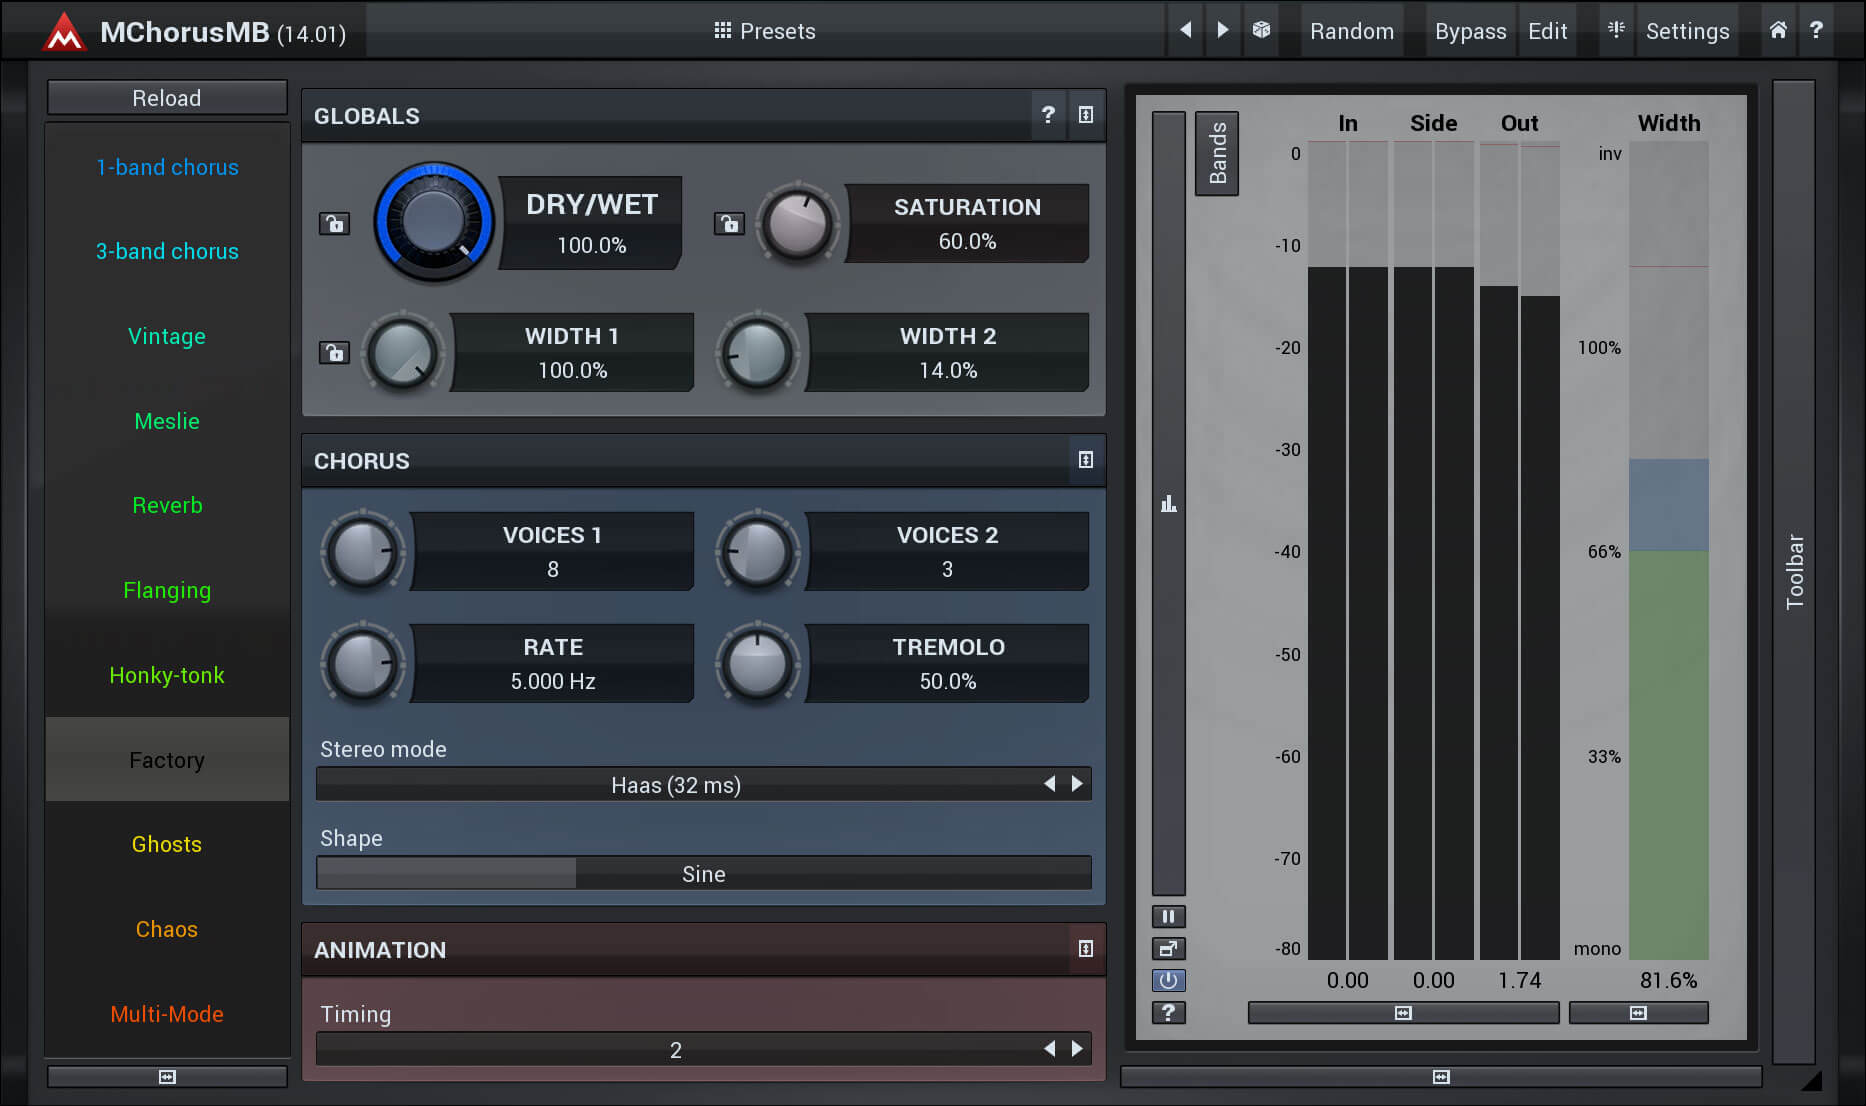
Task: Select the Ghosts preset
Action: click(167, 844)
